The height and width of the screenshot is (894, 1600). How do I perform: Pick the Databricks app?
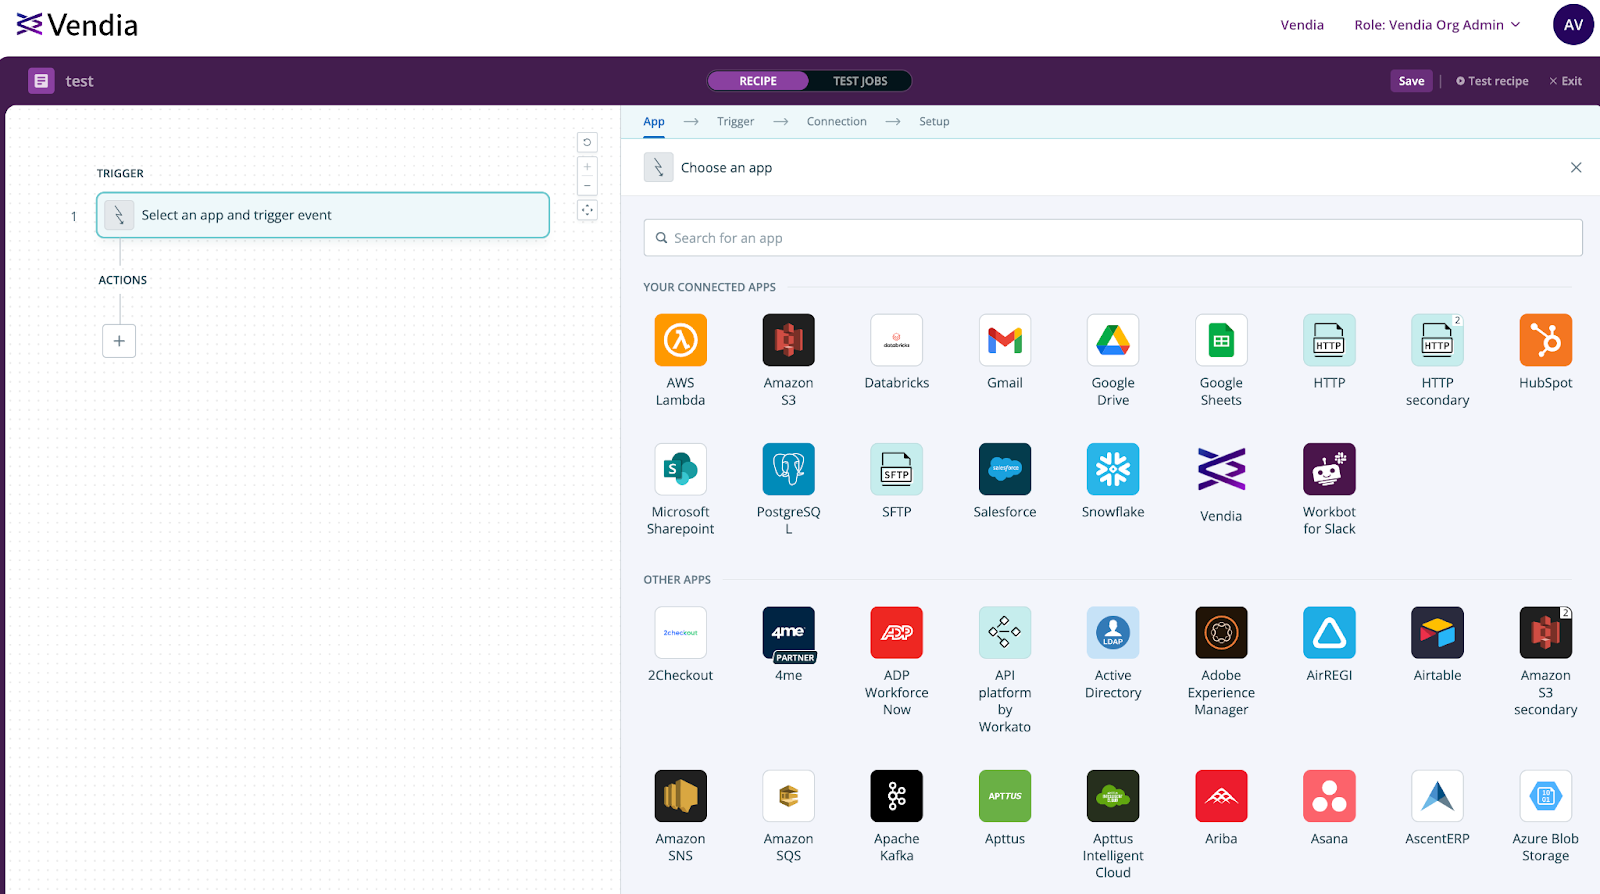point(896,340)
